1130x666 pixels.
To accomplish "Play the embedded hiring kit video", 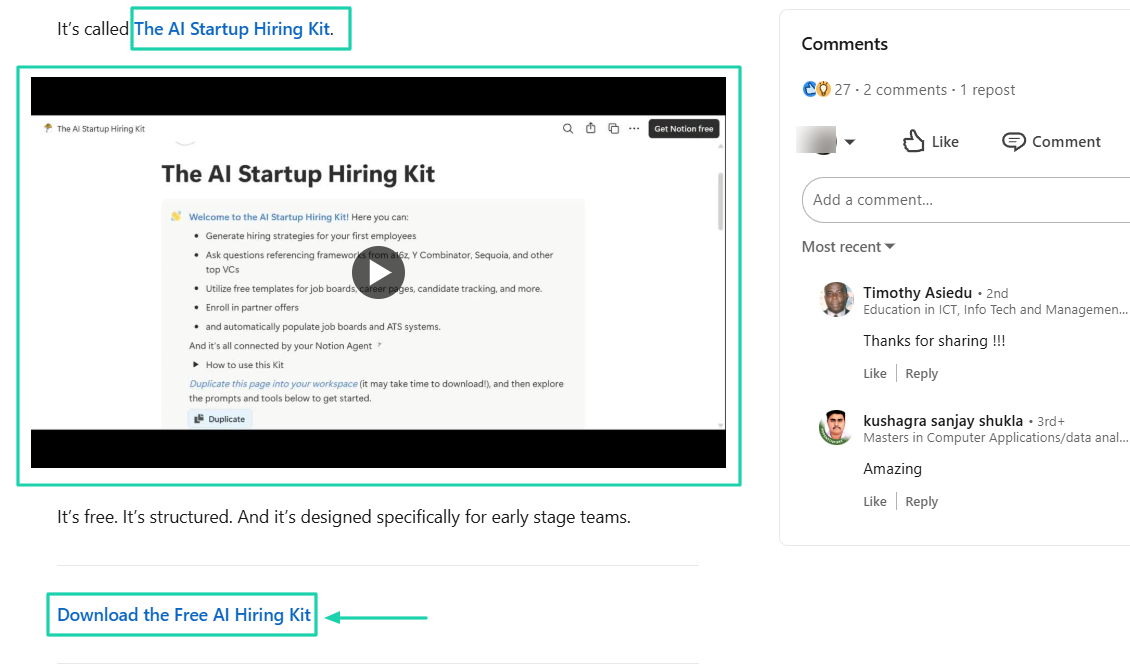I will tap(378, 272).
